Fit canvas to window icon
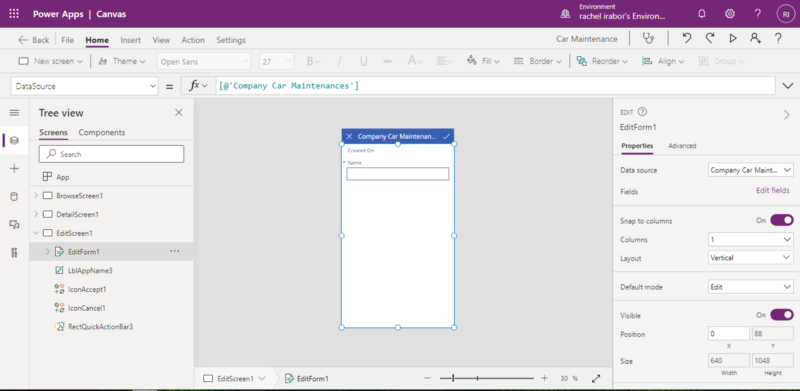Screen dimensions: 800x391 (x=596, y=378)
